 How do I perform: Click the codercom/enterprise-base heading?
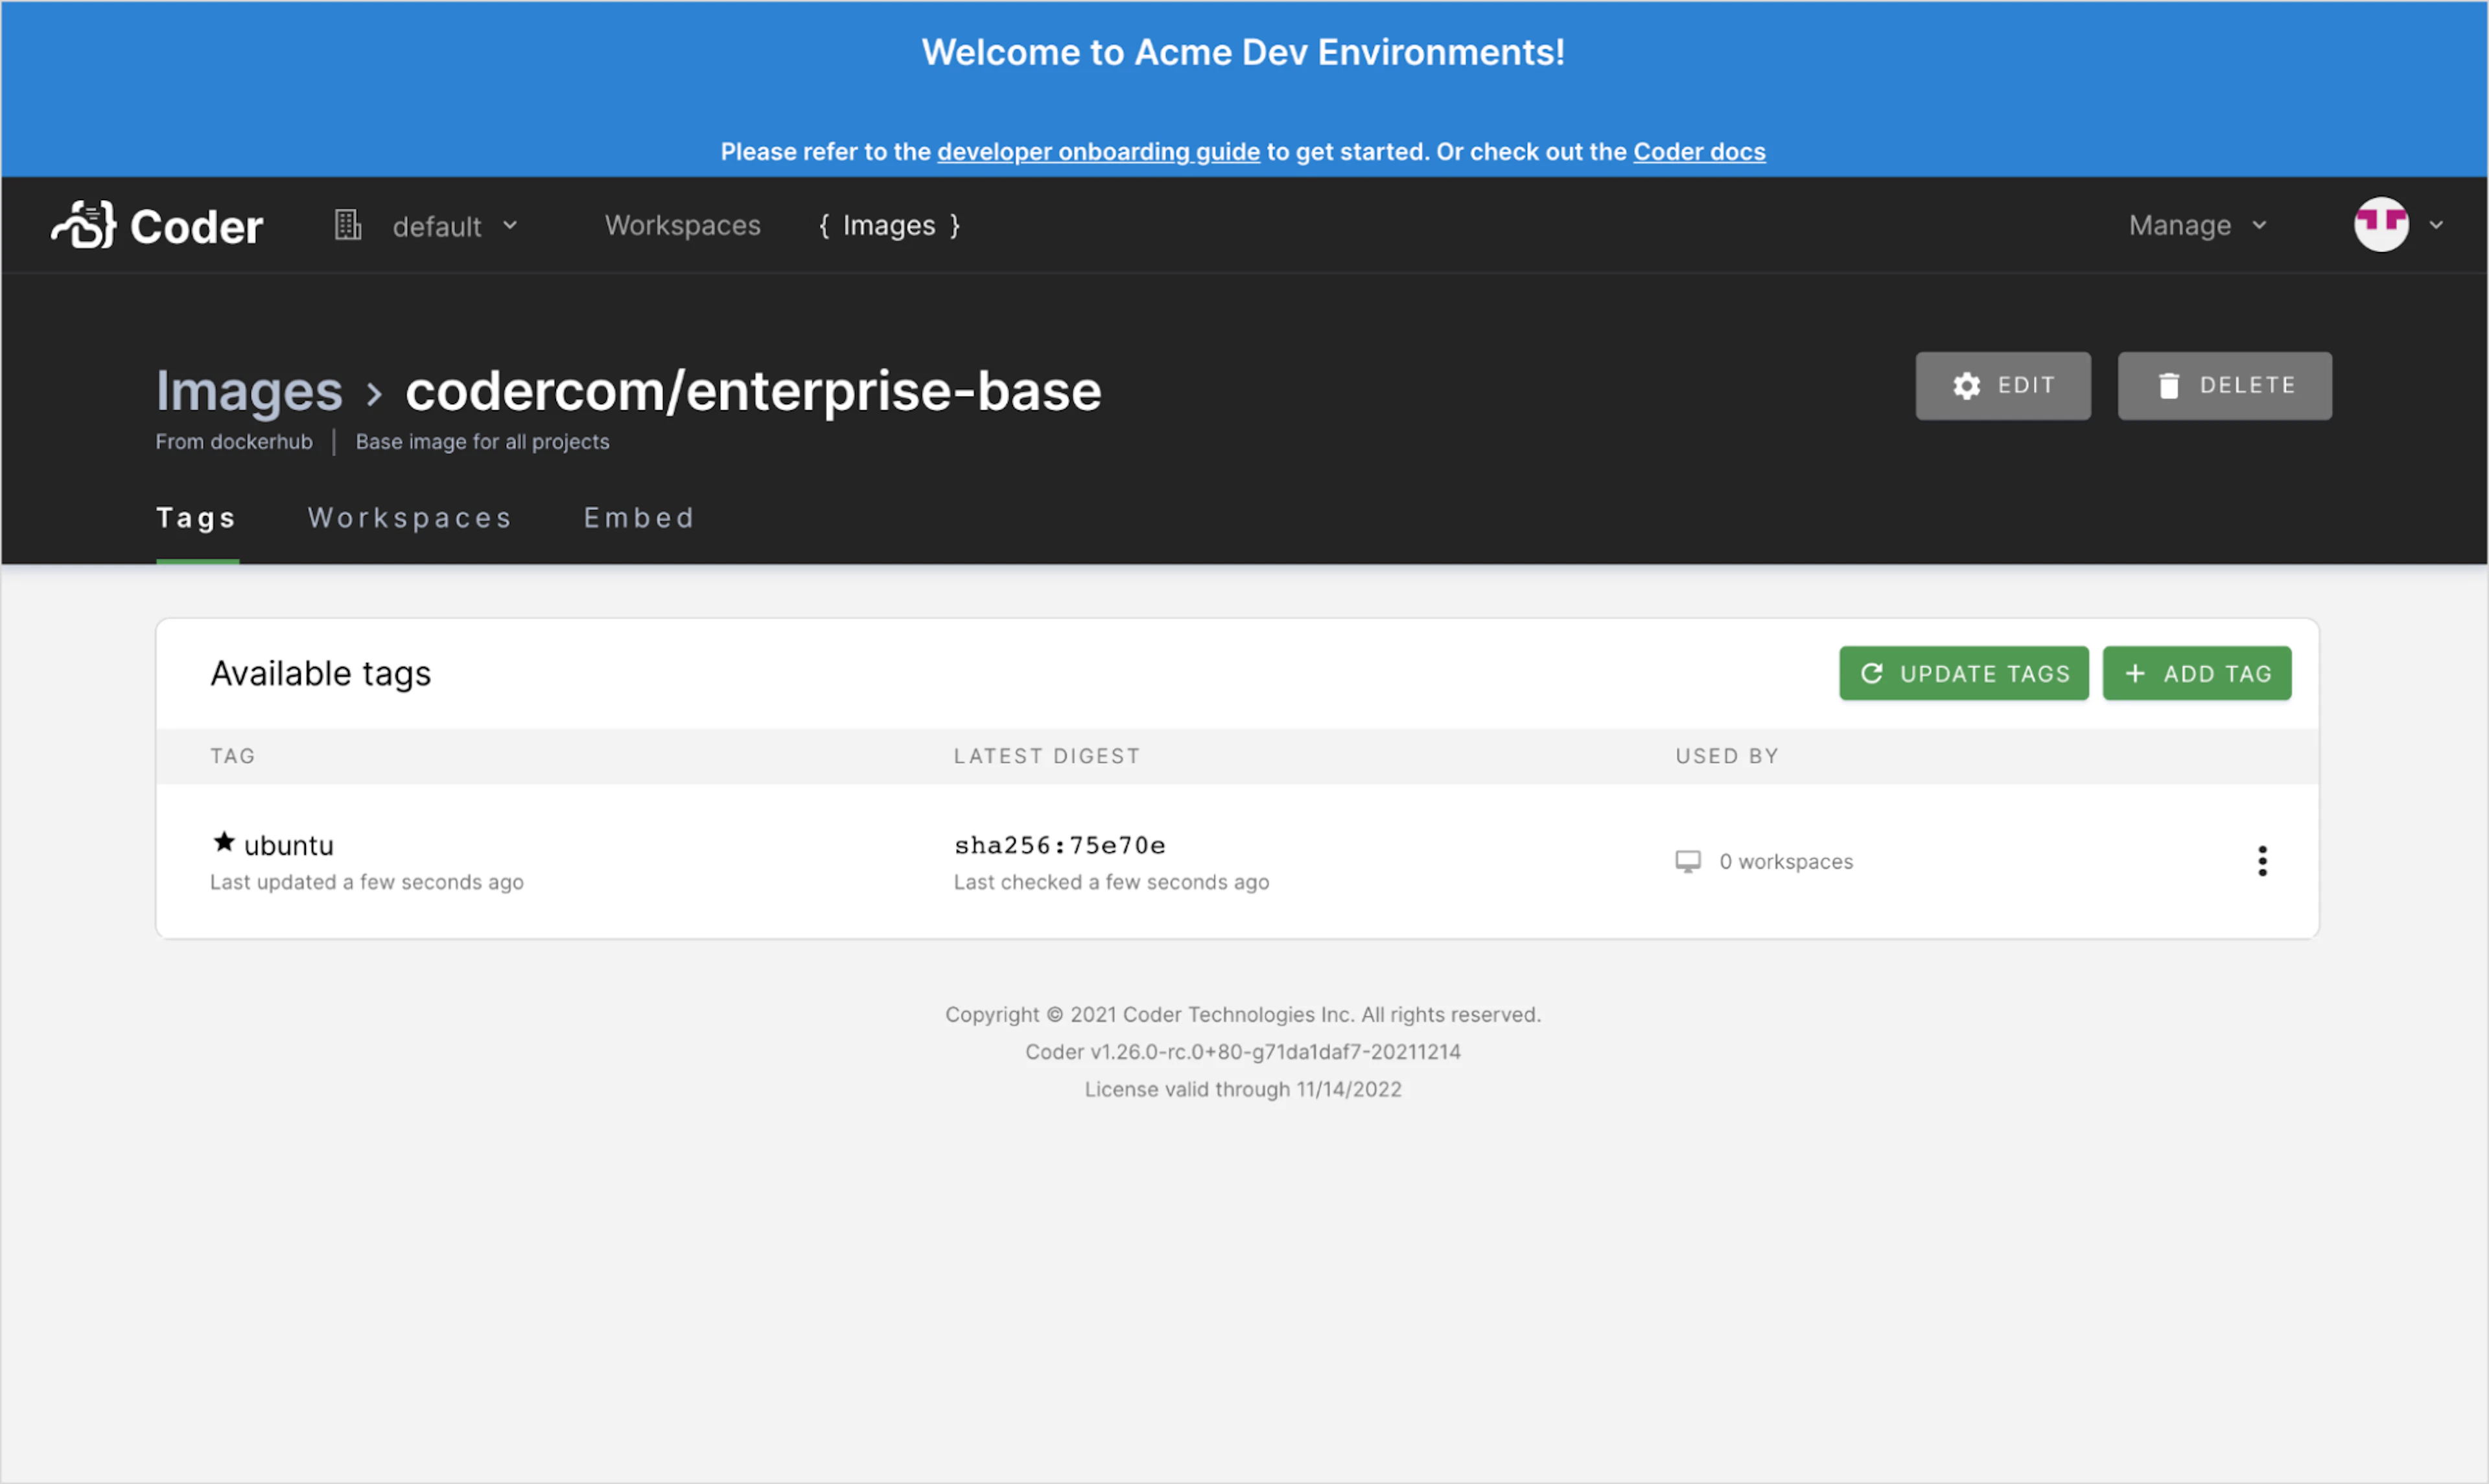click(x=753, y=390)
